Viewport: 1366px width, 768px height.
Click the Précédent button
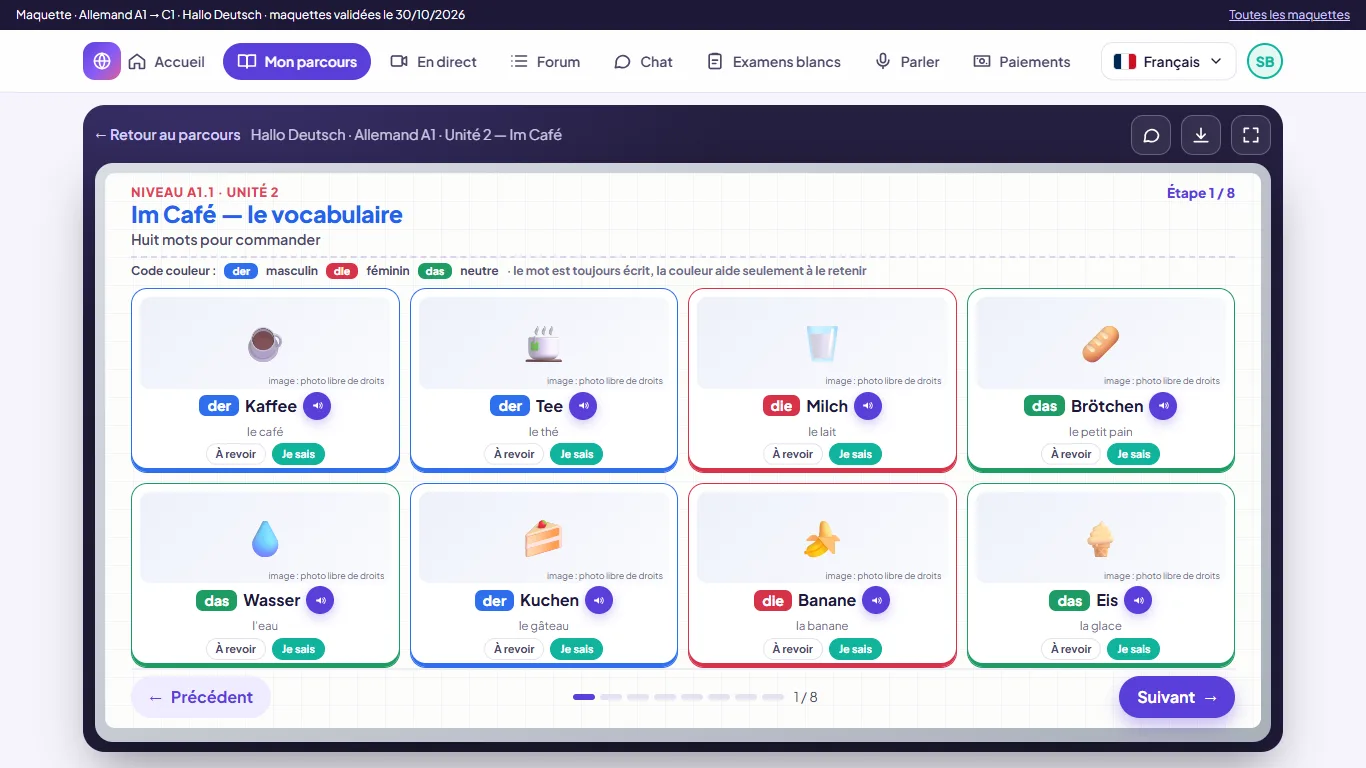[x=201, y=697]
